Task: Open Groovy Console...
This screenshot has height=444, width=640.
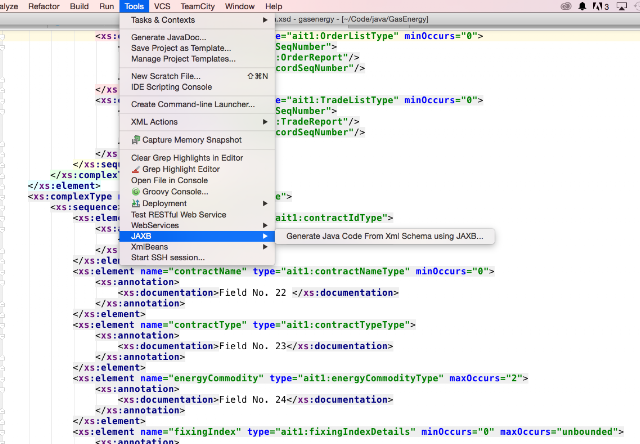Action: tap(198, 192)
